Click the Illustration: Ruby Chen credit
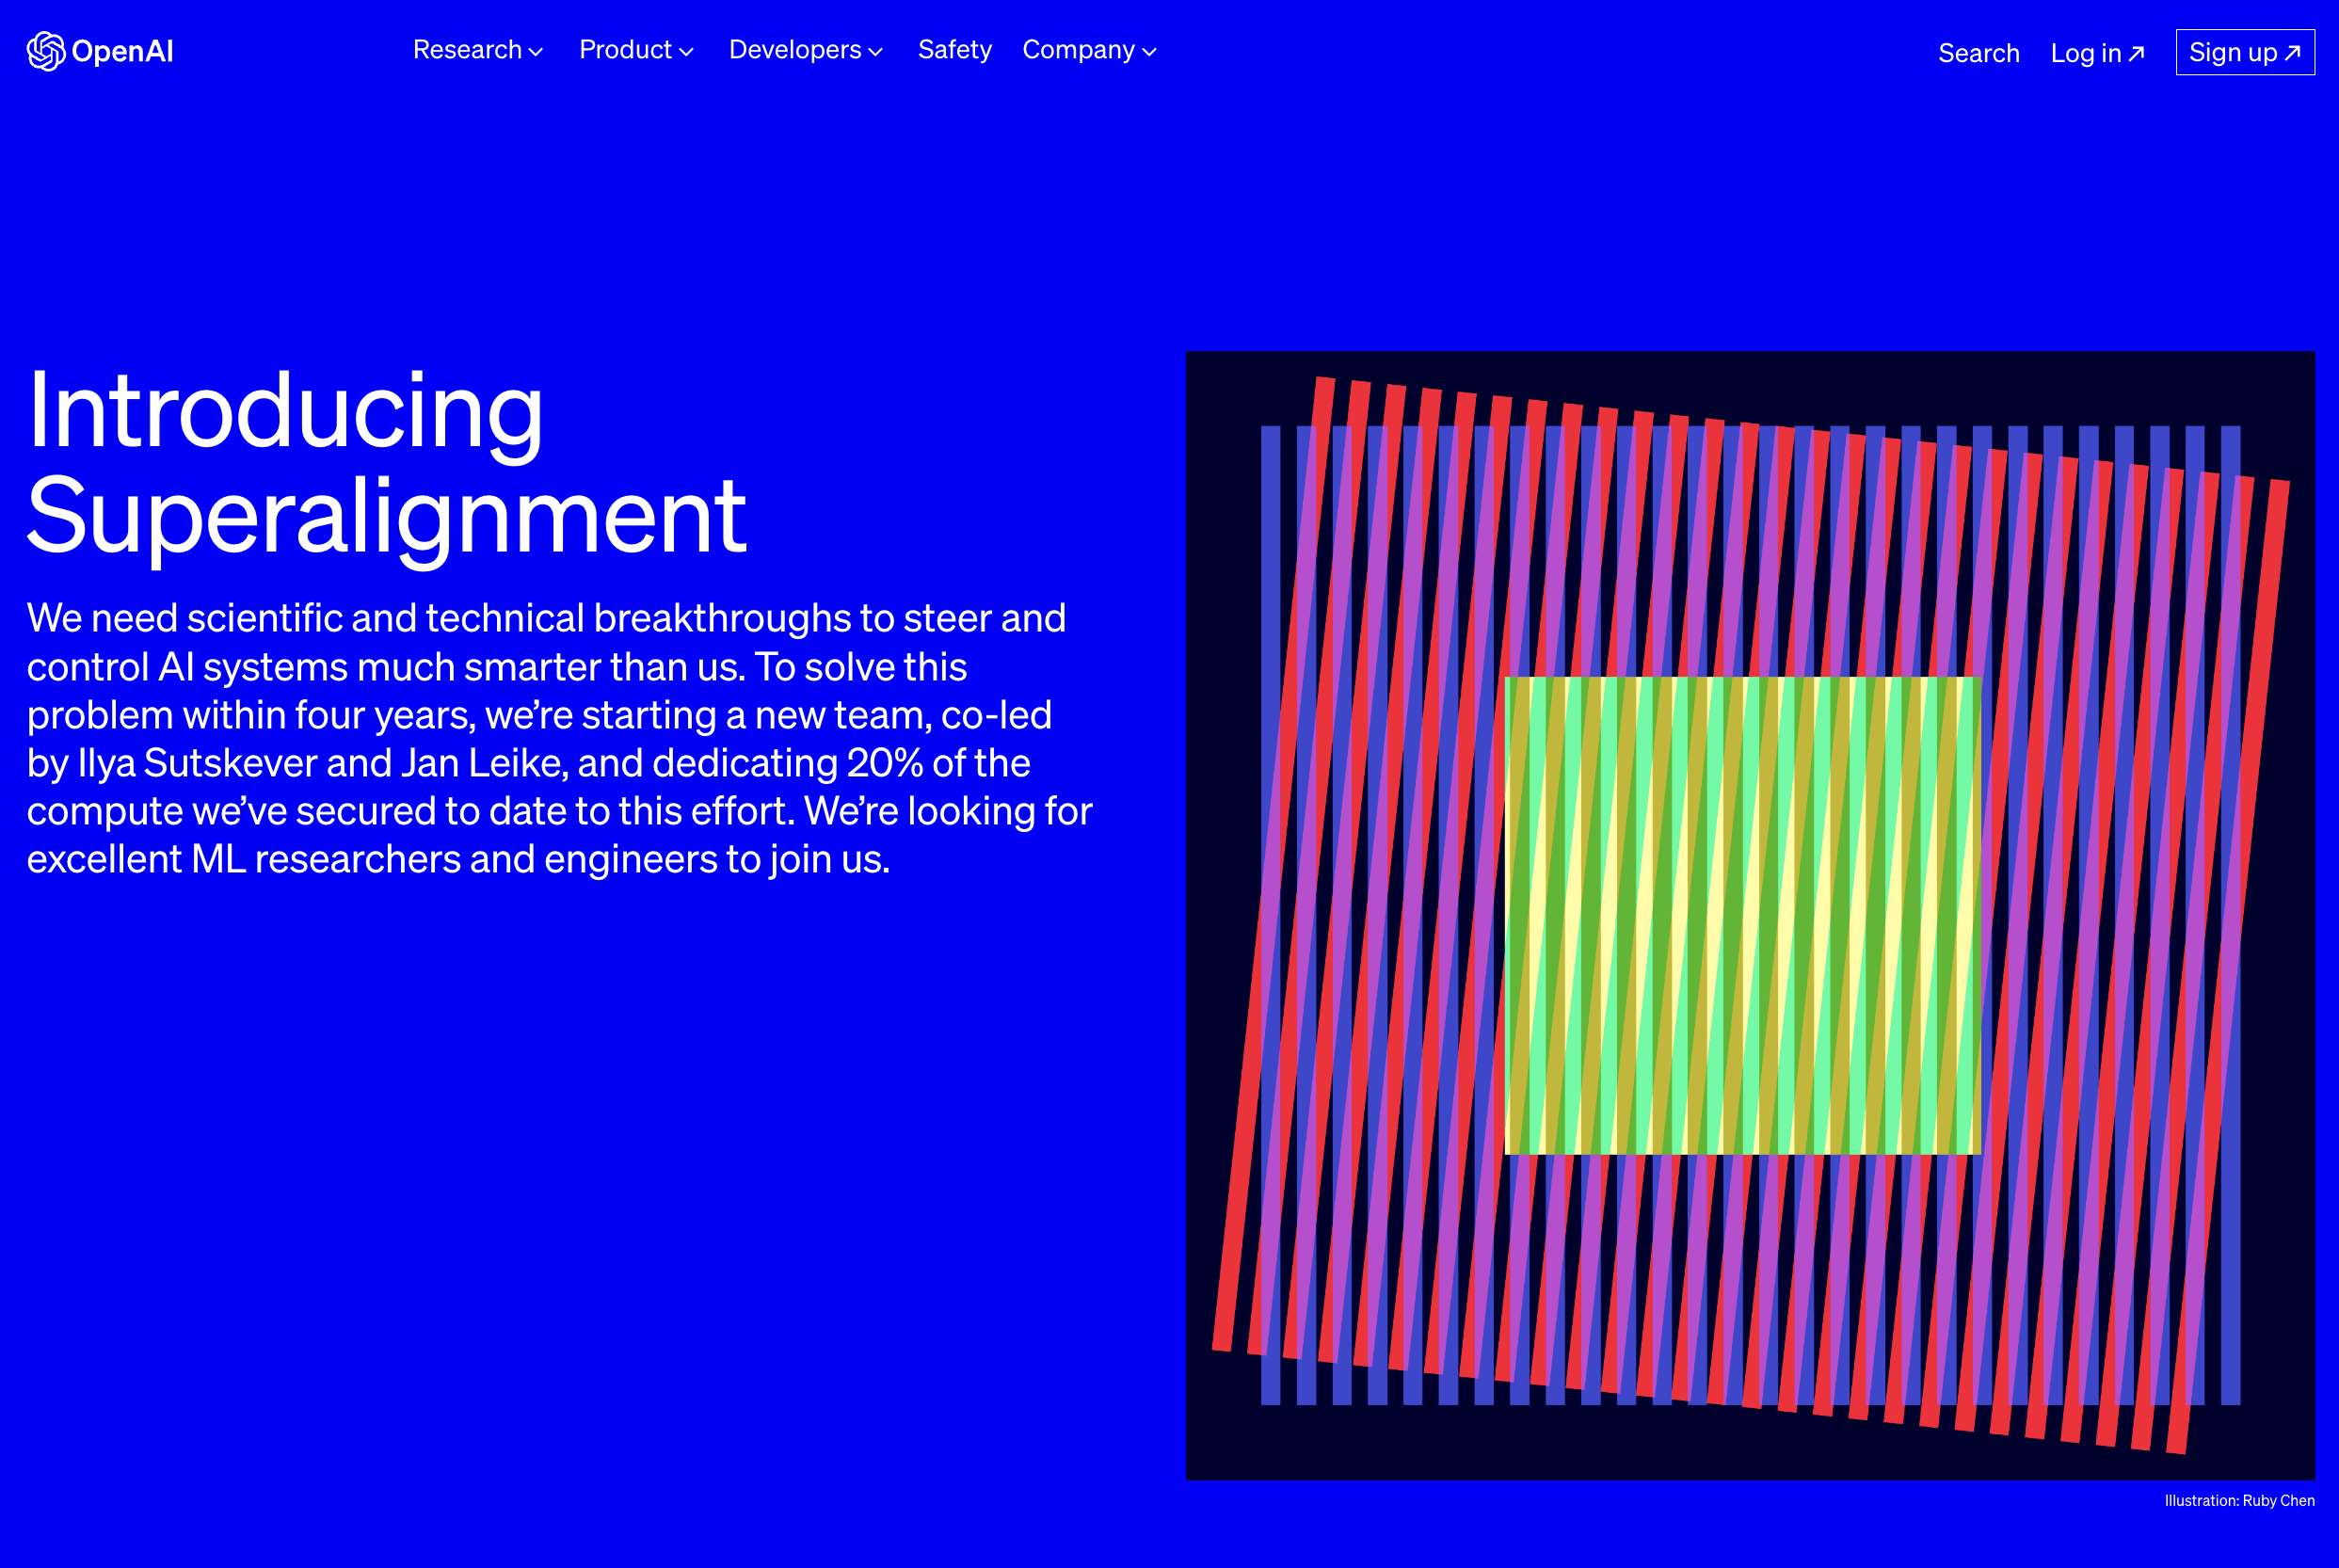2339x1568 pixels. [2239, 1500]
